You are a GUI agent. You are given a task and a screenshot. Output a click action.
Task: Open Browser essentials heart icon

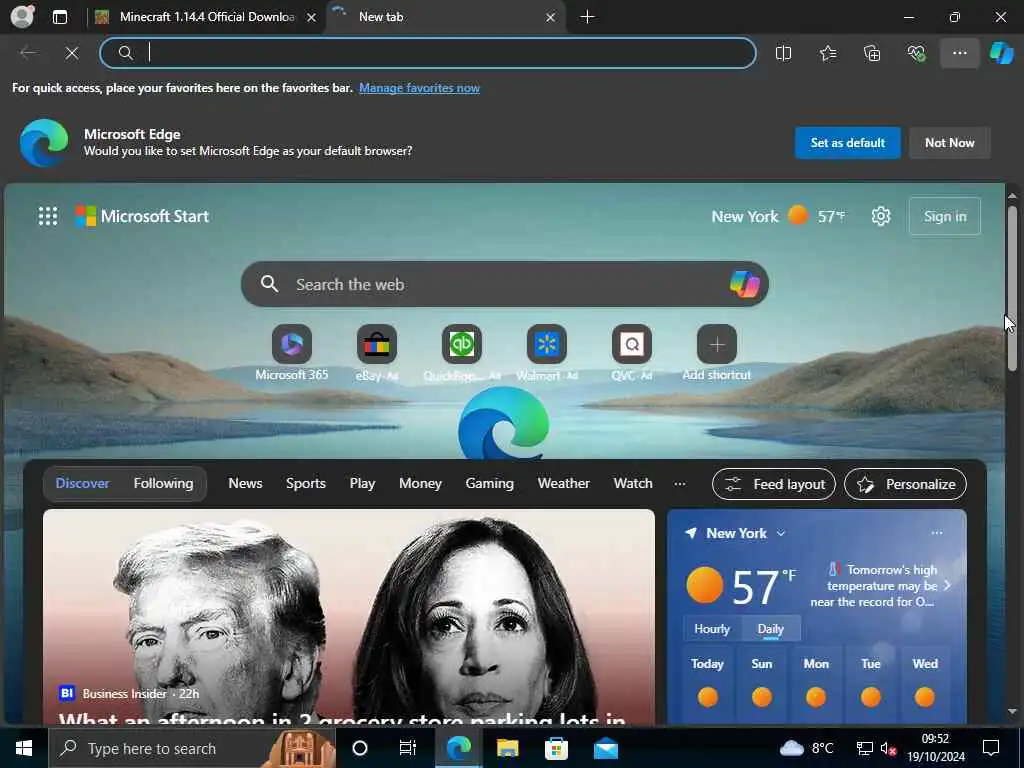click(x=916, y=53)
